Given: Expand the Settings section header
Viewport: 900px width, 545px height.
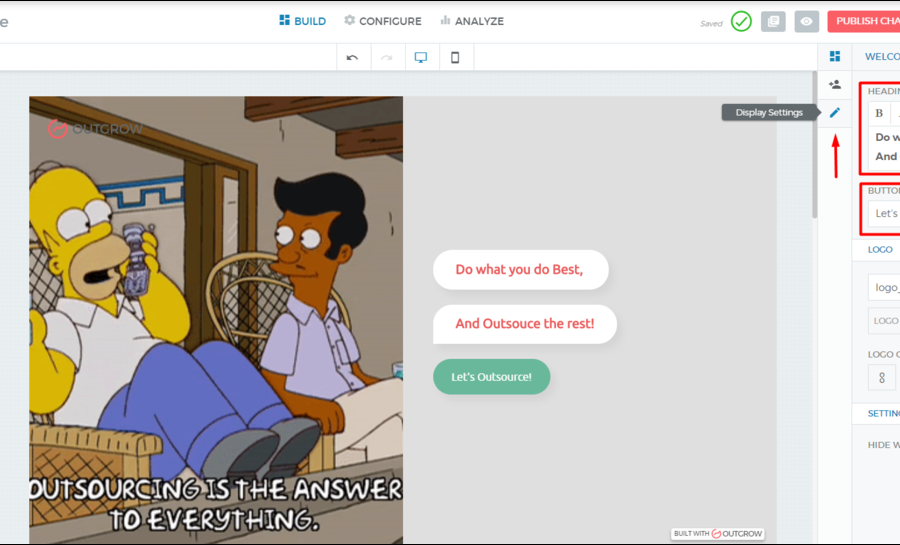Looking at the screenshot, I should point(883,413).
